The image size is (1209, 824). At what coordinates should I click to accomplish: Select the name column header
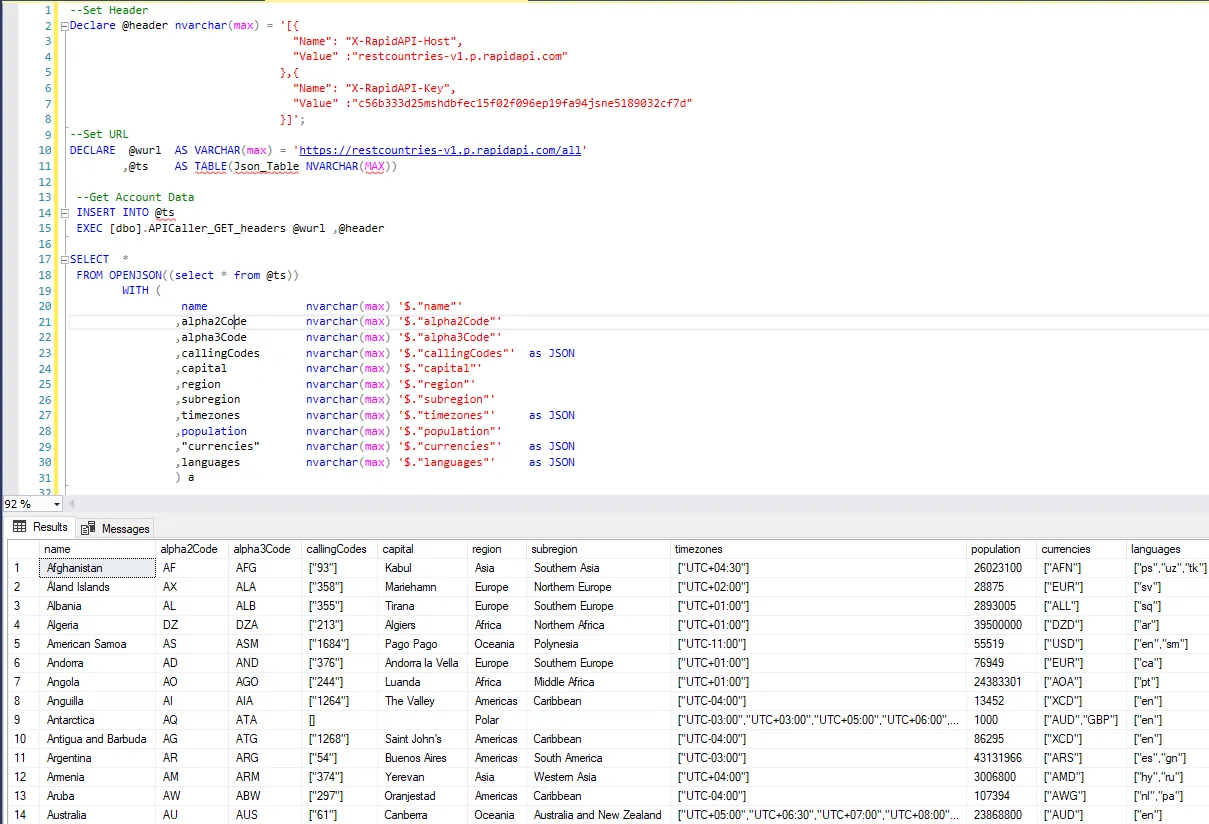point(97,549)
